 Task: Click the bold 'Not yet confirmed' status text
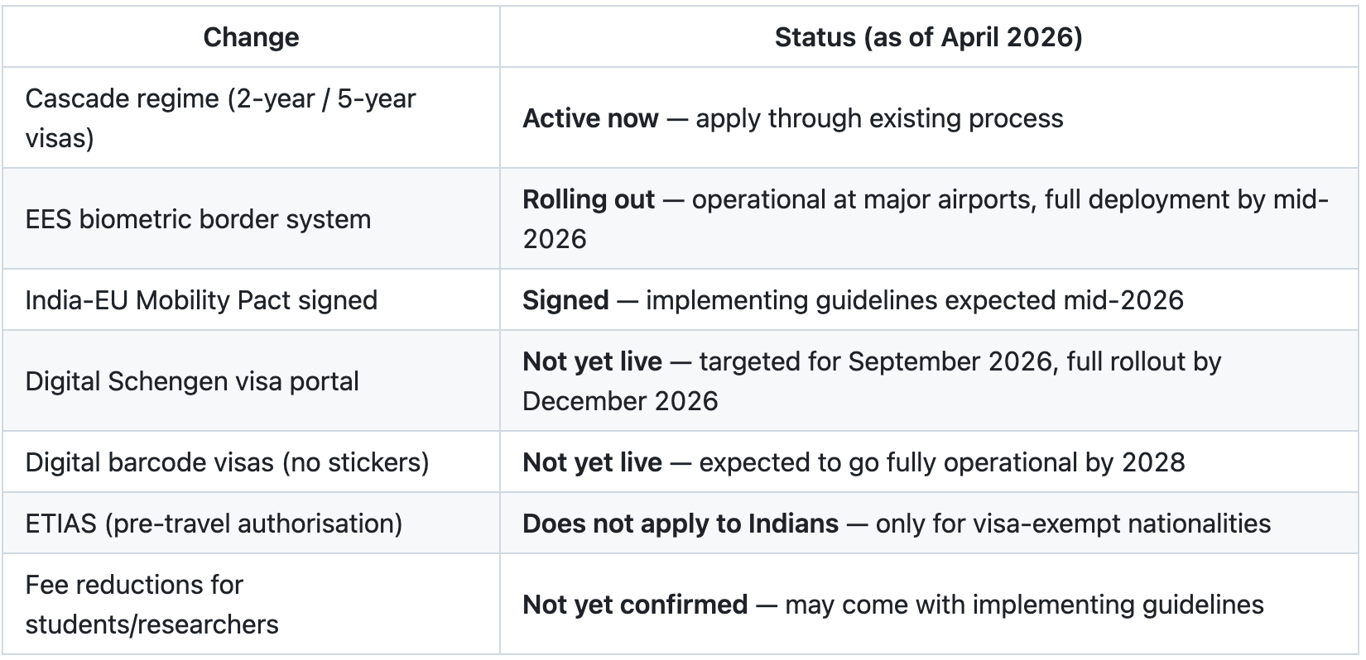click(635, 604)
